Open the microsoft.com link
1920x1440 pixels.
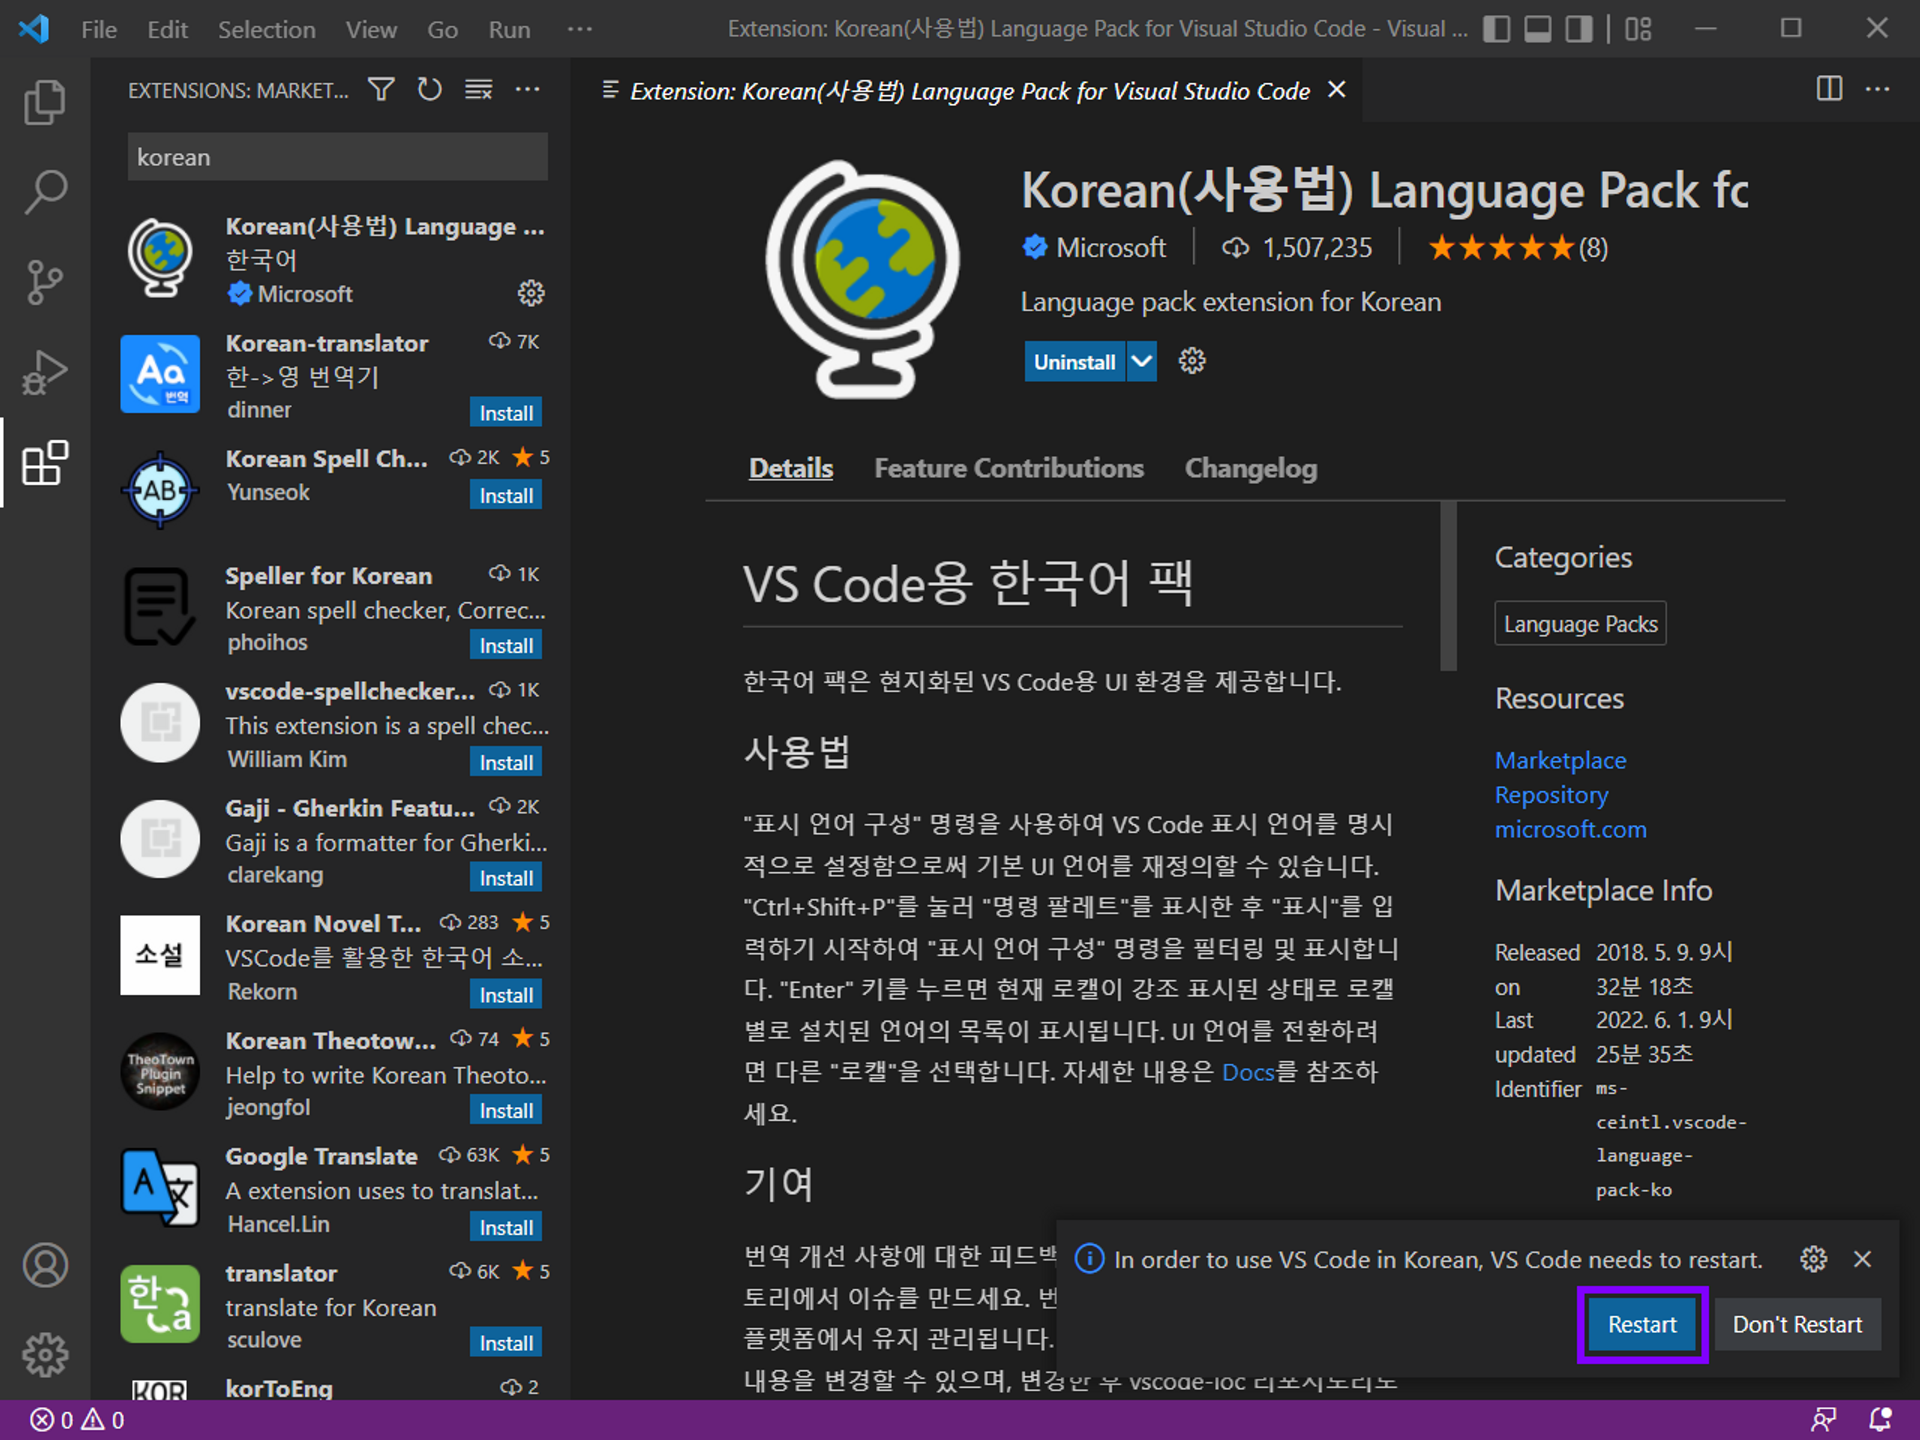click(x=1570, y=829)
